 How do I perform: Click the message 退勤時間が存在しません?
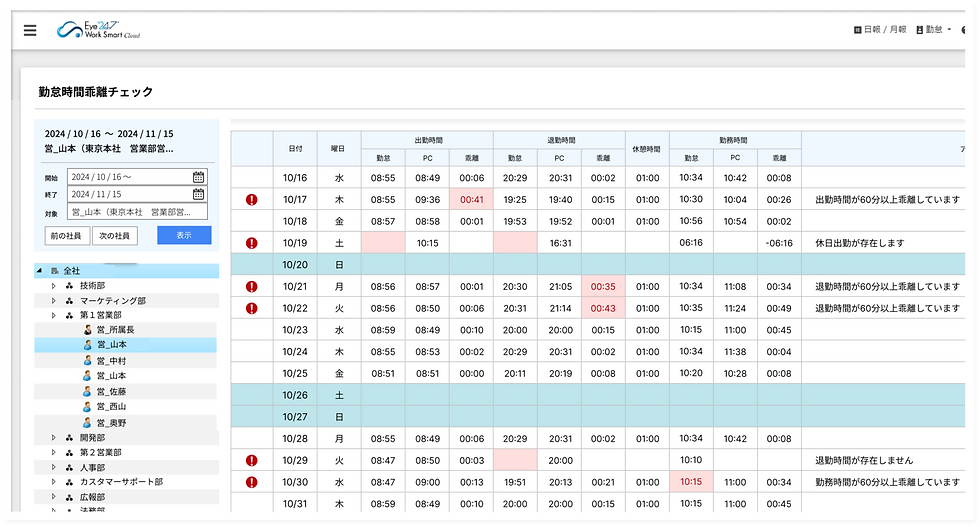click(x=864, y=461)
